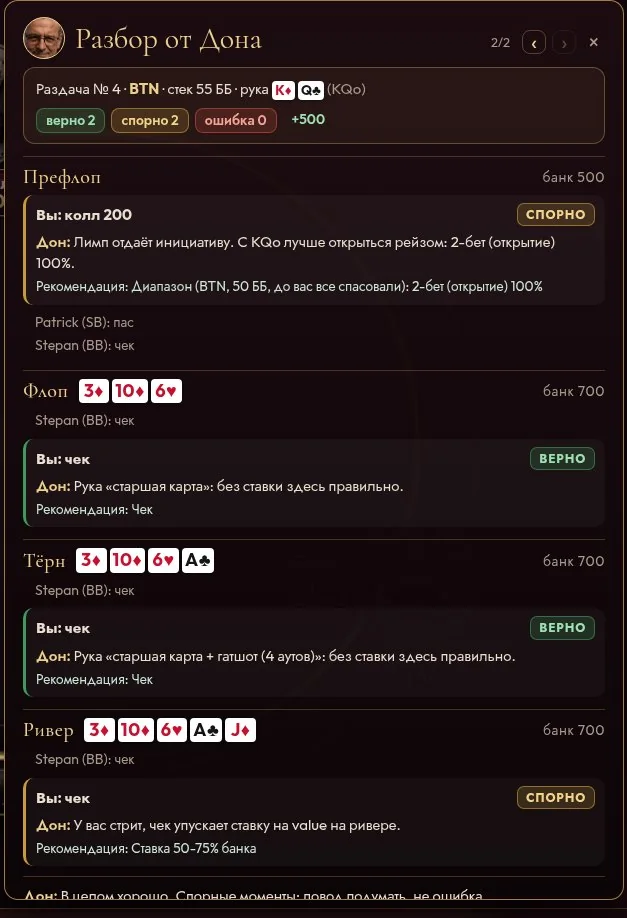627x918 pixels.
Task: Filter by 'спорно 2' badge
Action: (150, 121)
